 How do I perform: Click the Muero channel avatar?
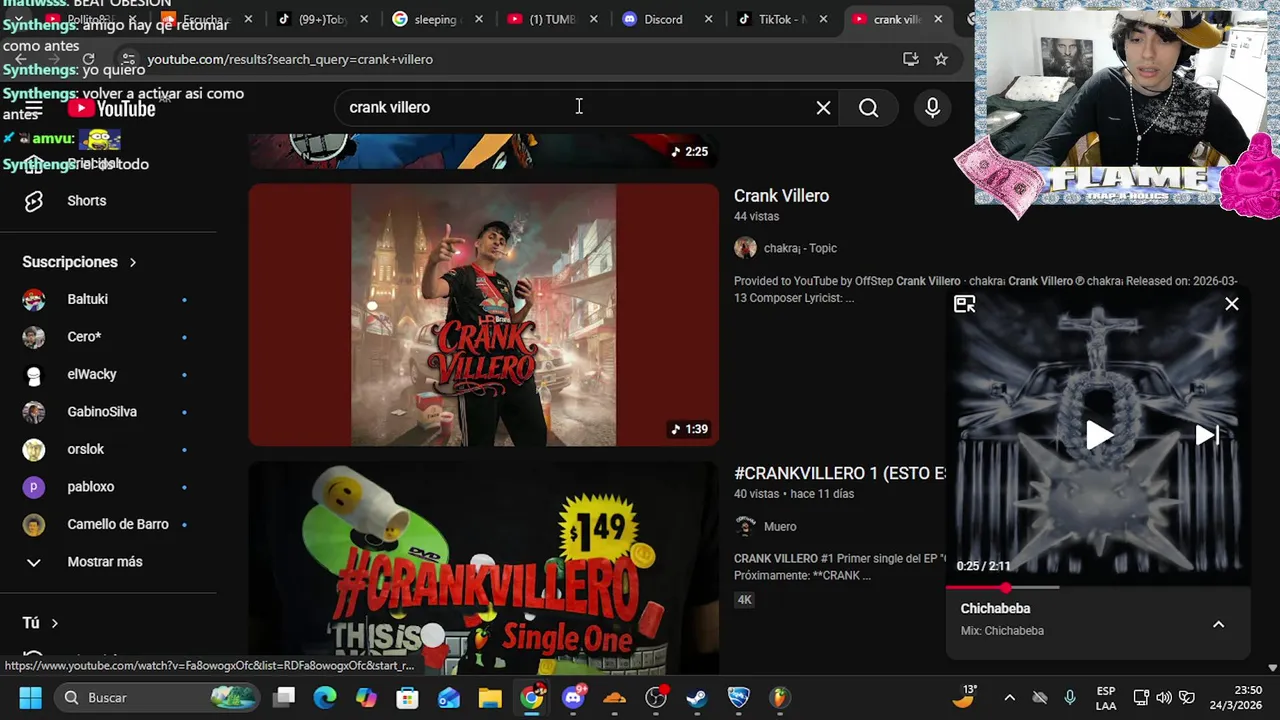(745, 526)
